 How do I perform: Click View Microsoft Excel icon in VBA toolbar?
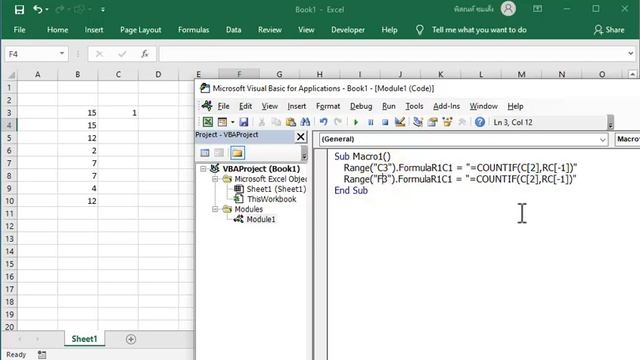(x=208, y=122)
